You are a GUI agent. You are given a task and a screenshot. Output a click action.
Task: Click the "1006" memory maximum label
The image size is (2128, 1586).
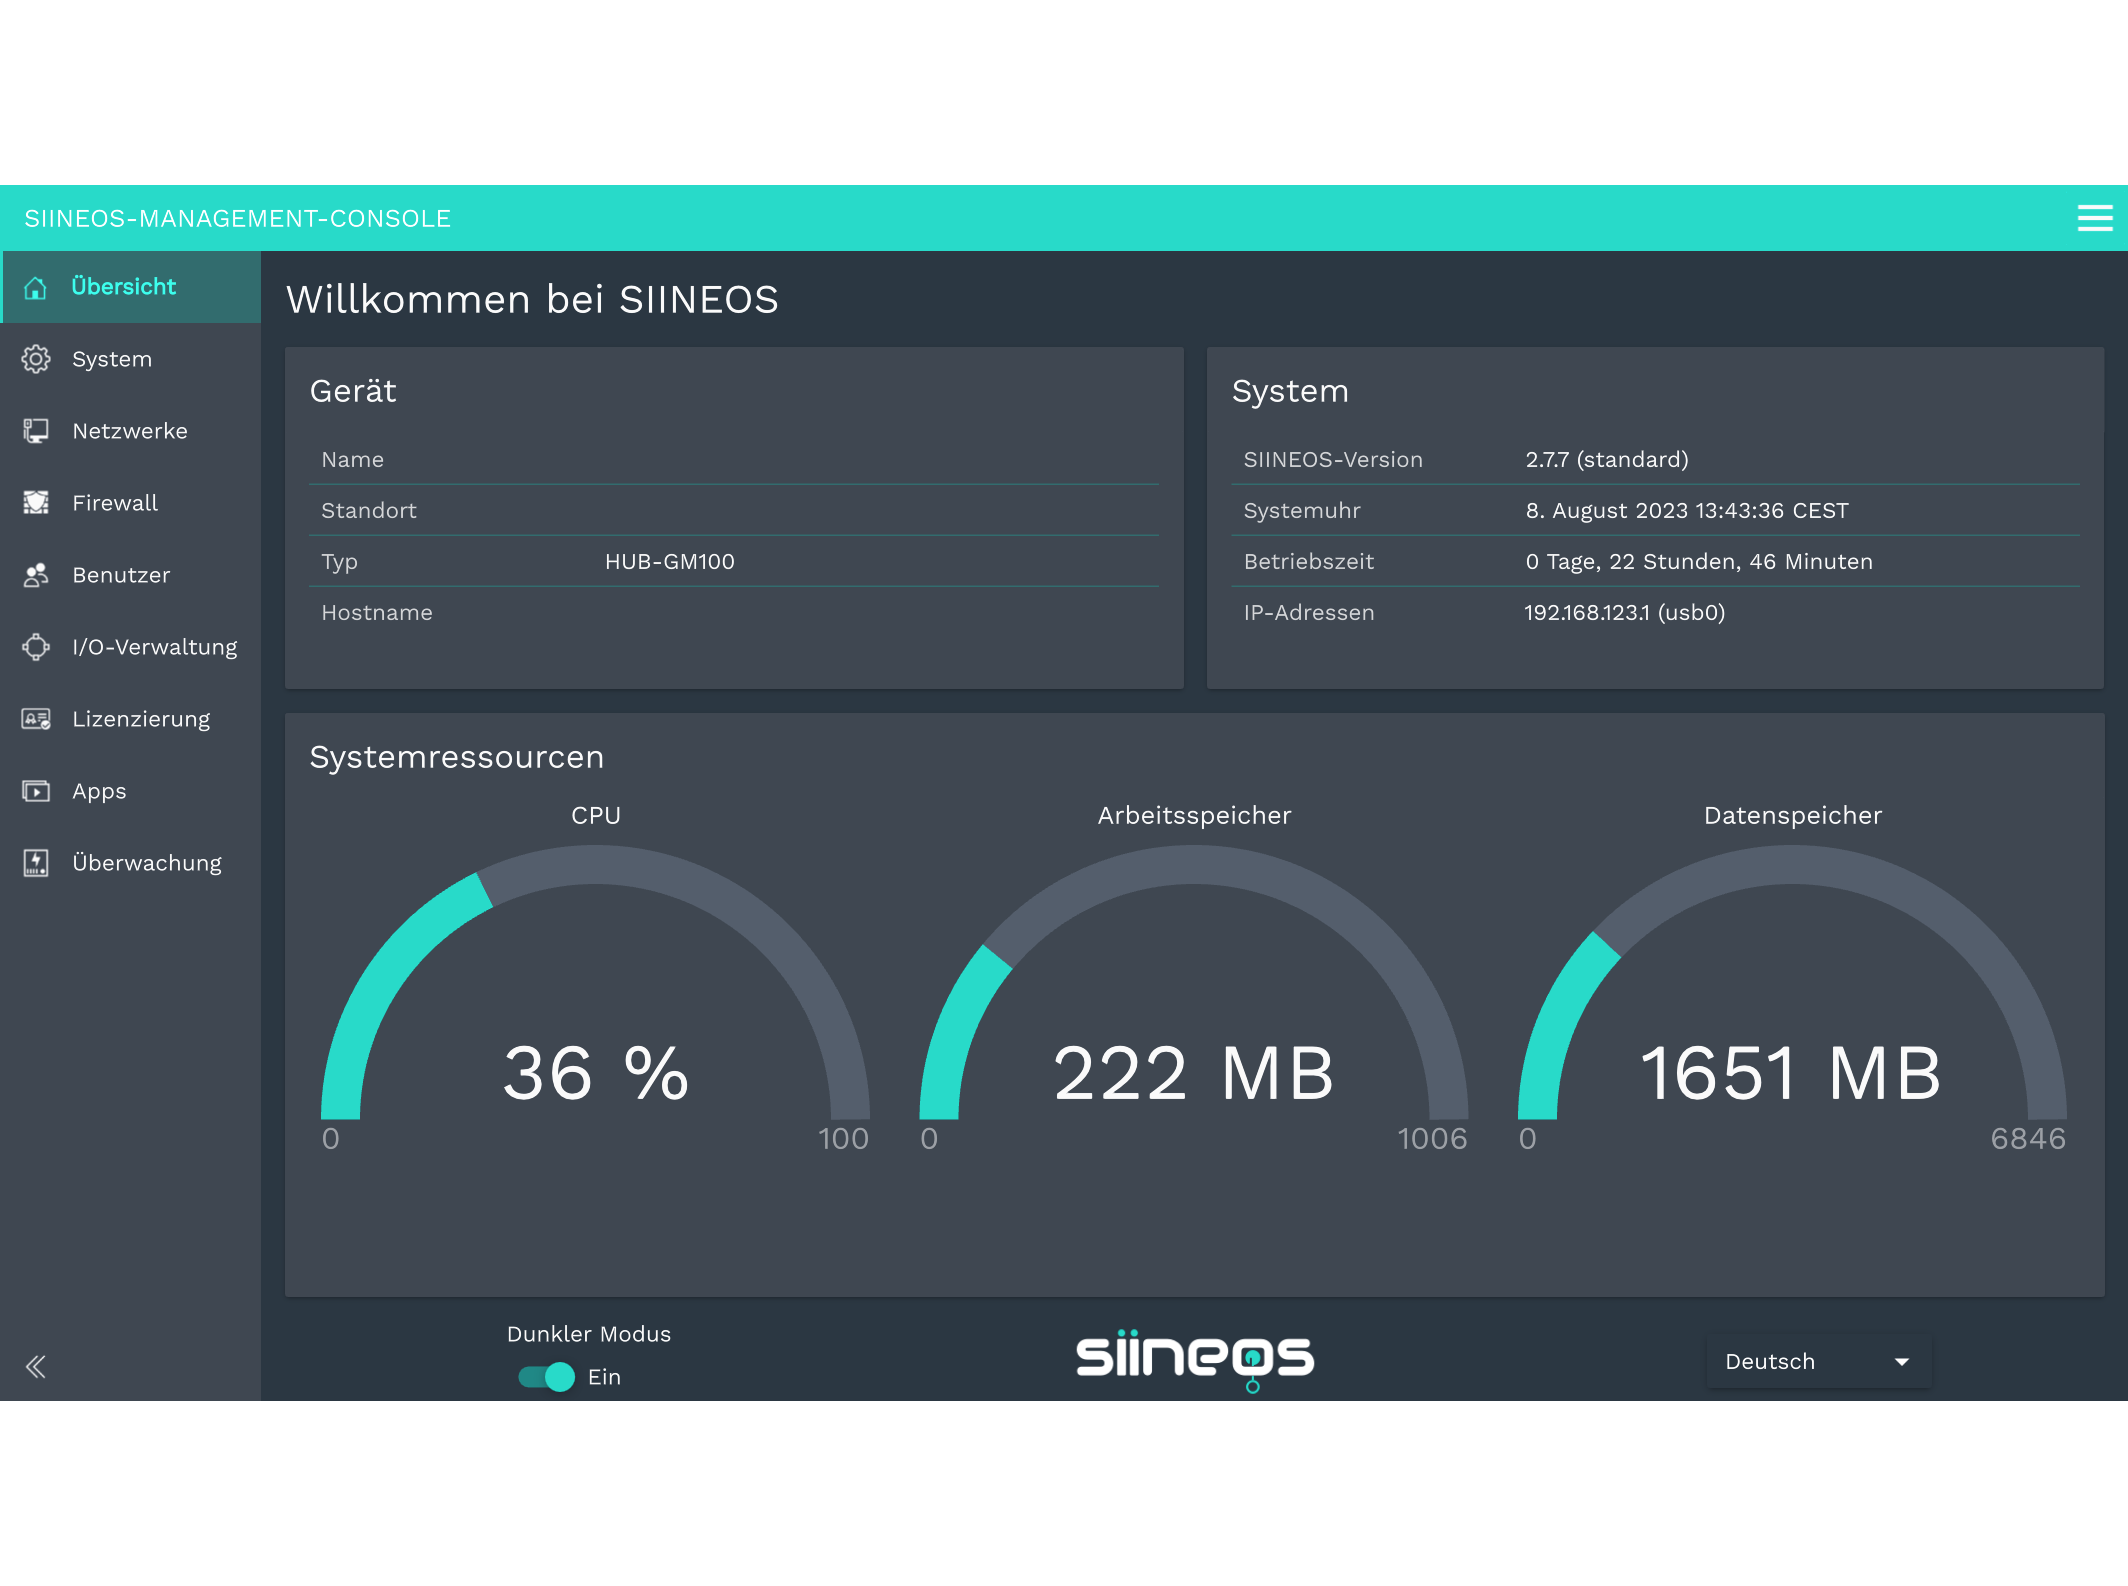1432,1139
